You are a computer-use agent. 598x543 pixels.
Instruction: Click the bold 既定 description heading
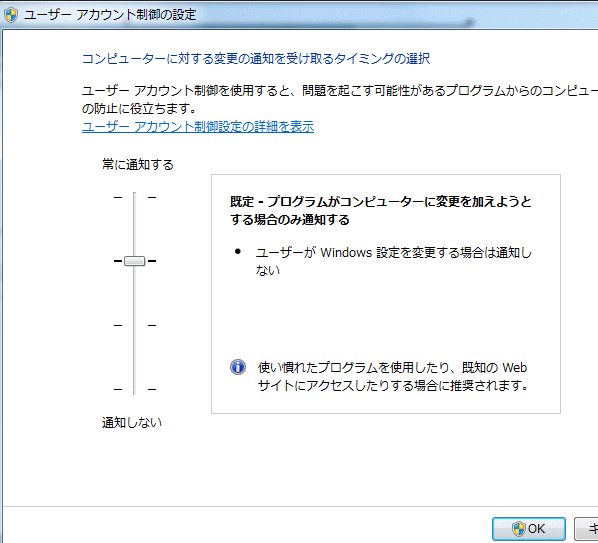coord(381,210)
